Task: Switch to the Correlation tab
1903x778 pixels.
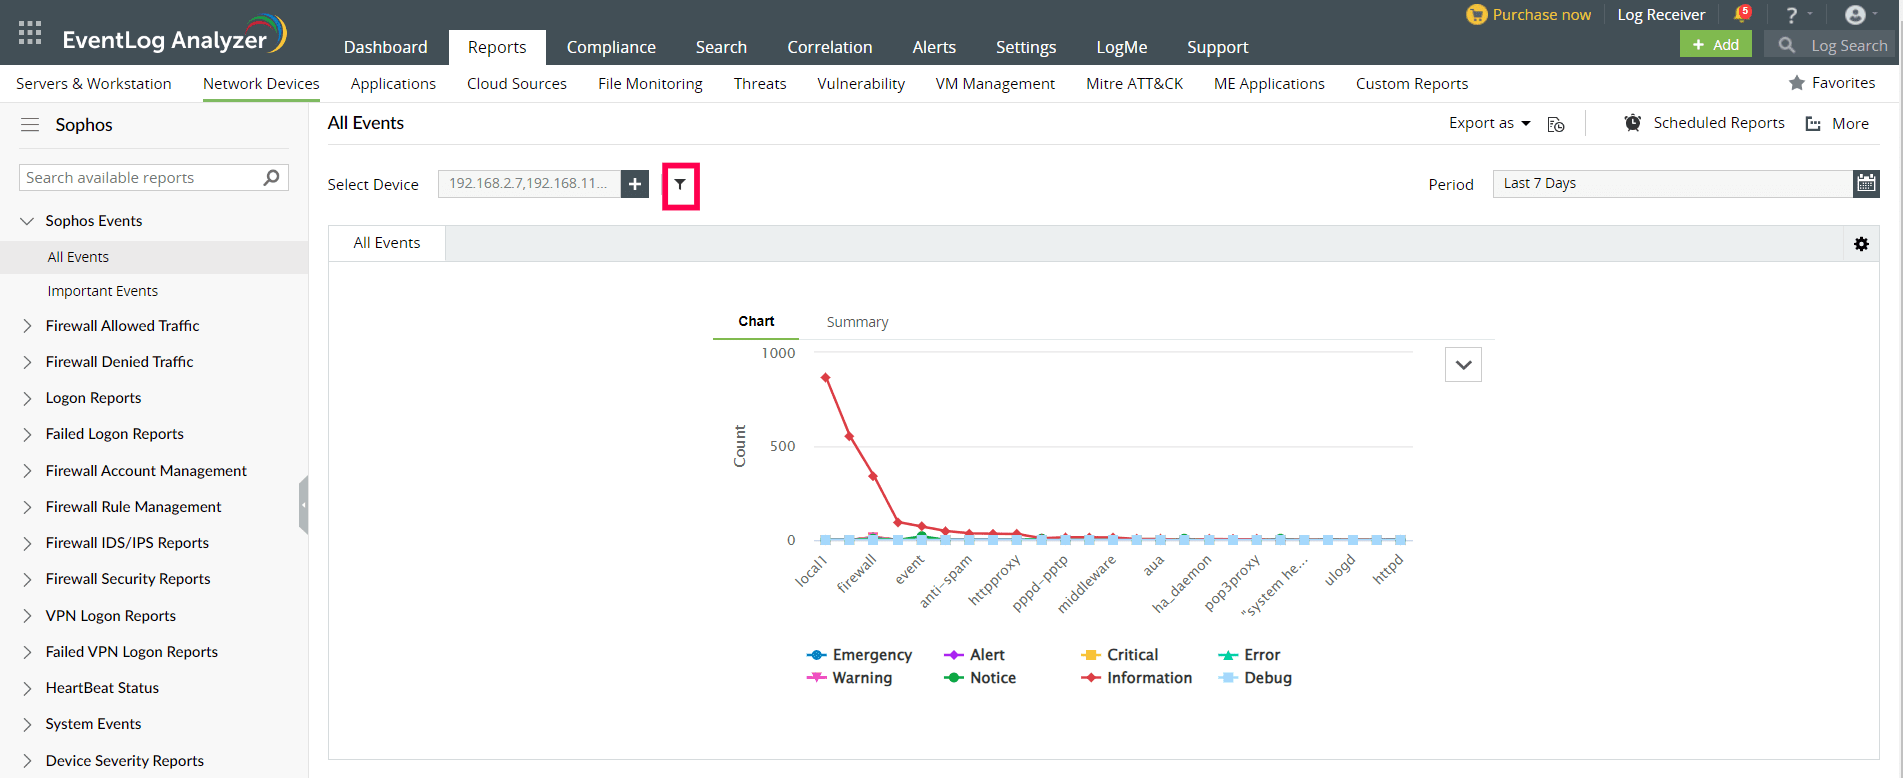Action: click(829, 47)
